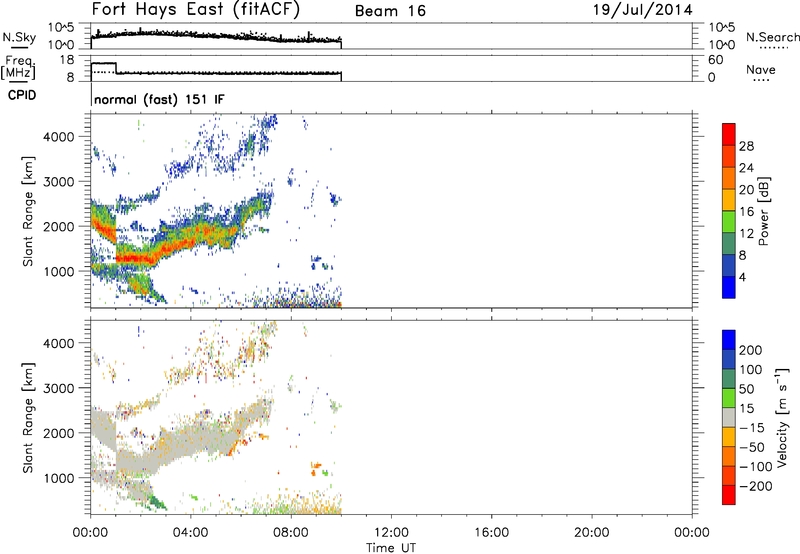Click the 'Freq. [MHz]' axis label
800x554 pixels.
pyautogui.click(x=18, y=67)
